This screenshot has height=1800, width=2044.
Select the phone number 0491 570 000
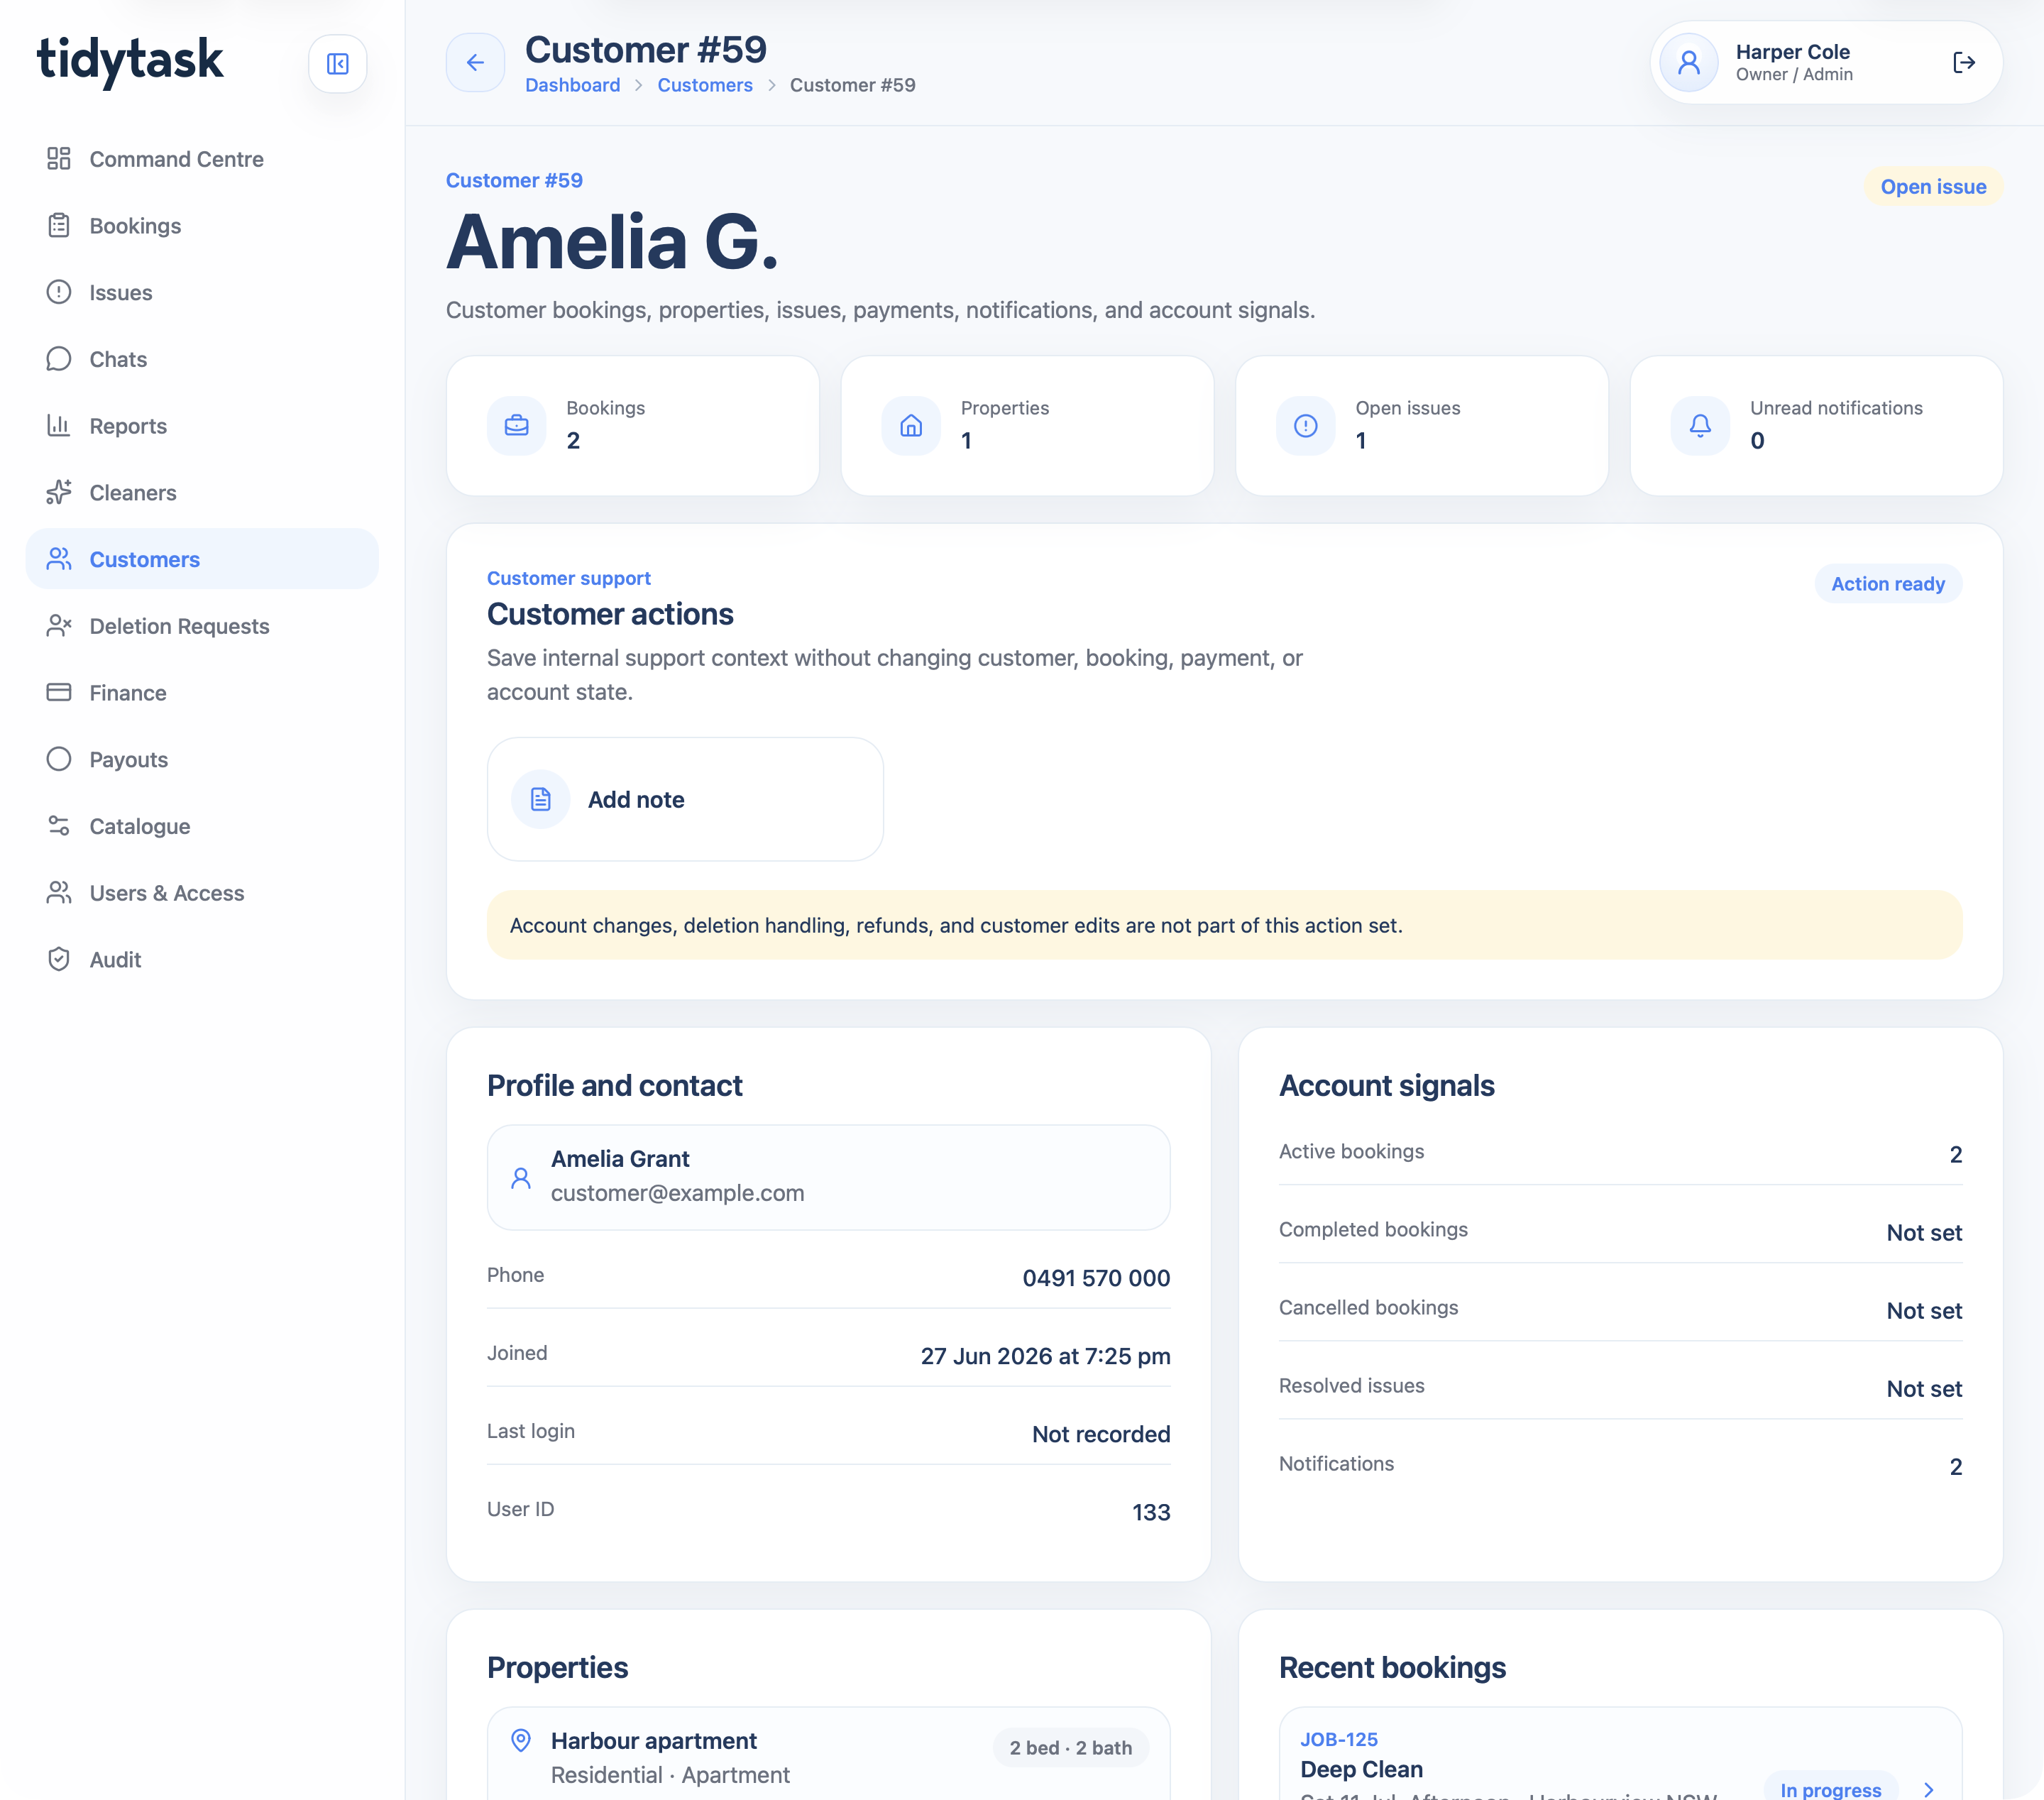pos(1096,1278)
